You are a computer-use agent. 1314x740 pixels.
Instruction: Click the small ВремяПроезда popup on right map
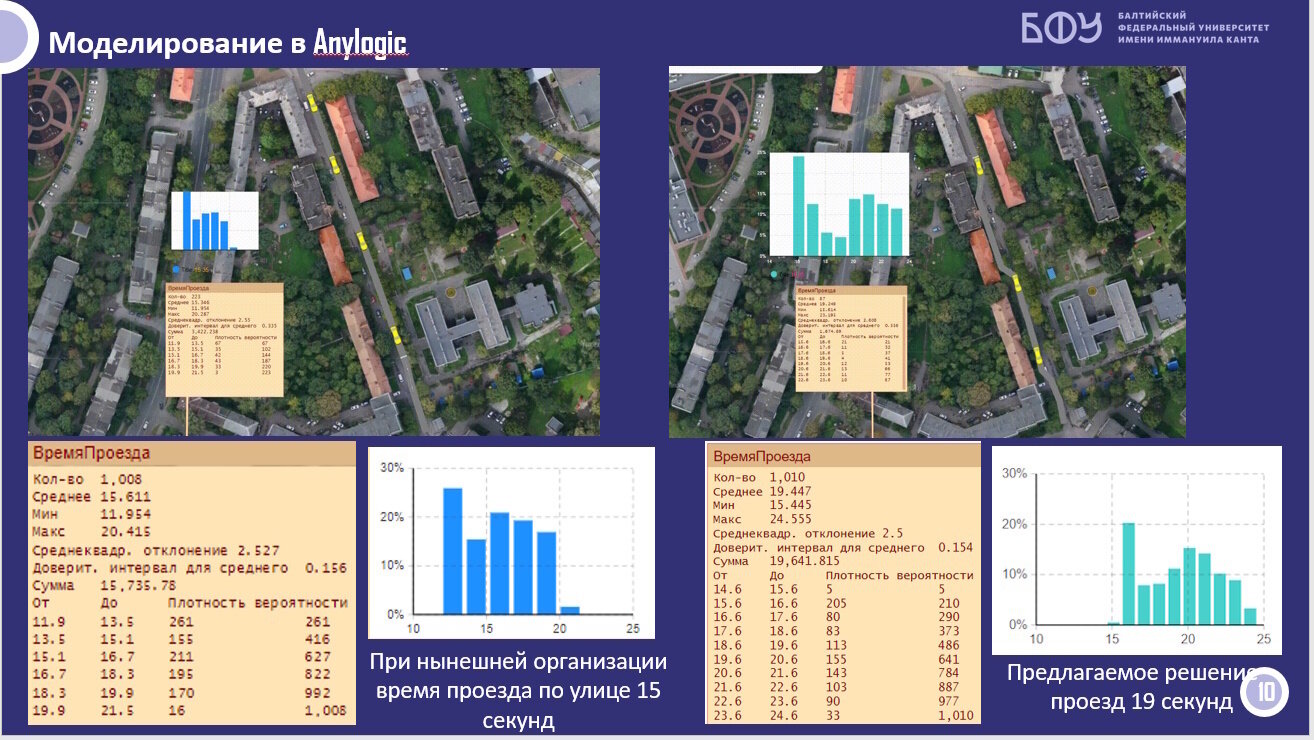(850, 339)
